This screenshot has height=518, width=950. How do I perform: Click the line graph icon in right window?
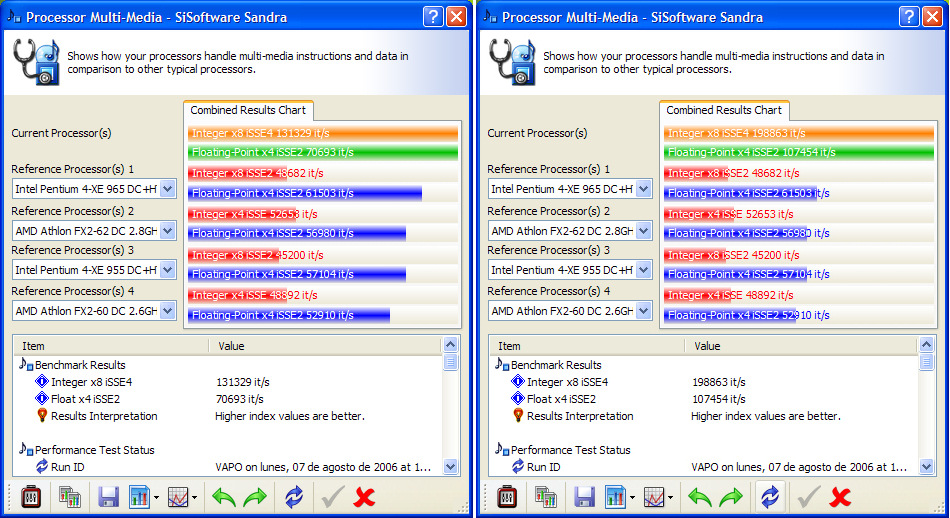click(x=655, y=497)
